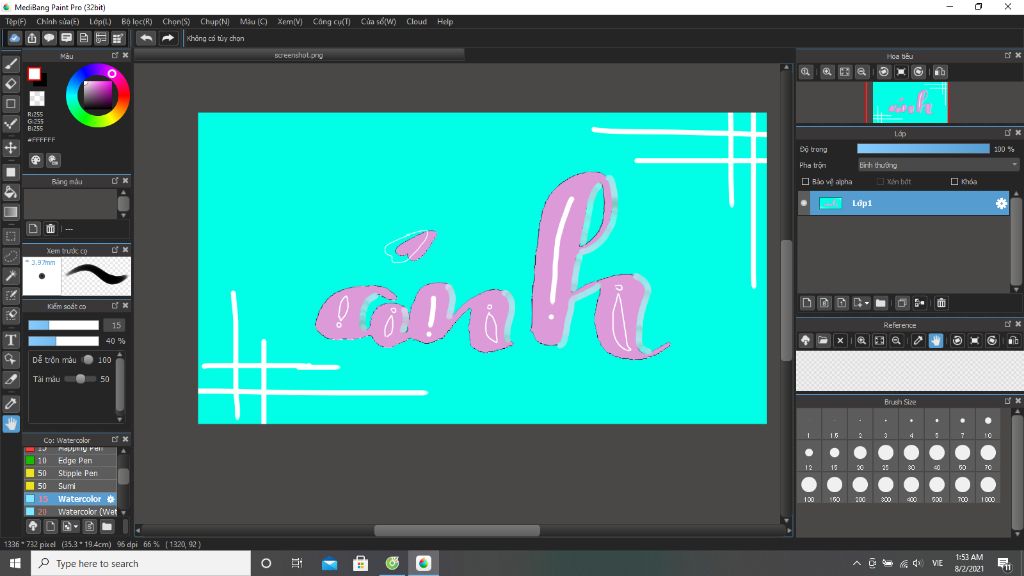Open Pha trộn blend mode dropdown

[x=938, y=165]
